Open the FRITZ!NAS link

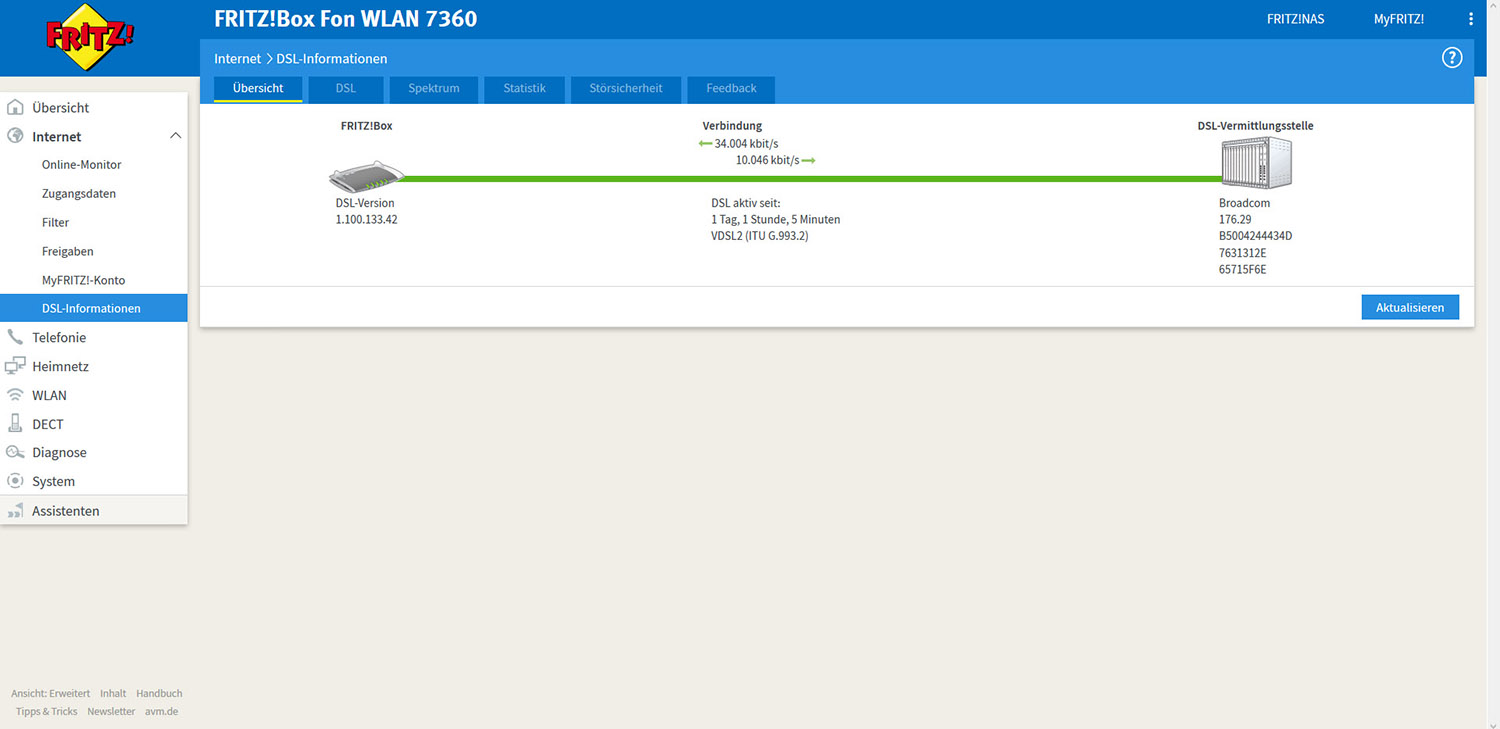[x=1295, y=19]
